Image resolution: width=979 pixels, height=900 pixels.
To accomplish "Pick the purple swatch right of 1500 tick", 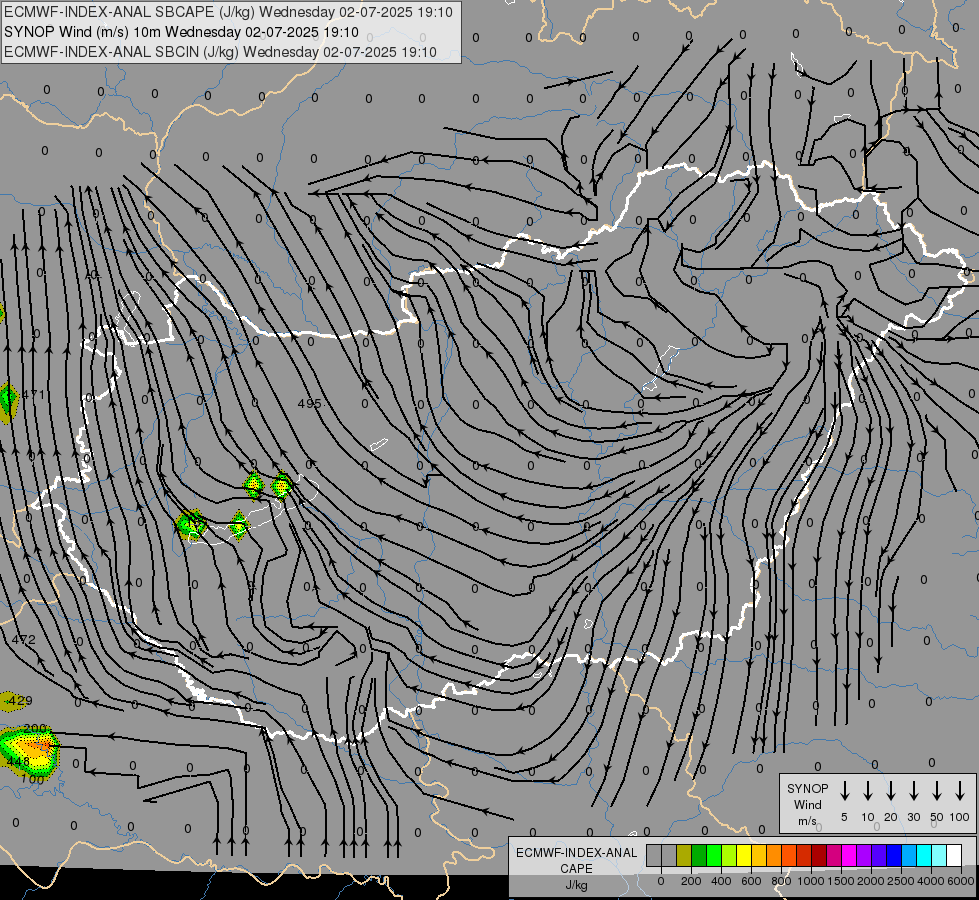I will tap(863, 855).
